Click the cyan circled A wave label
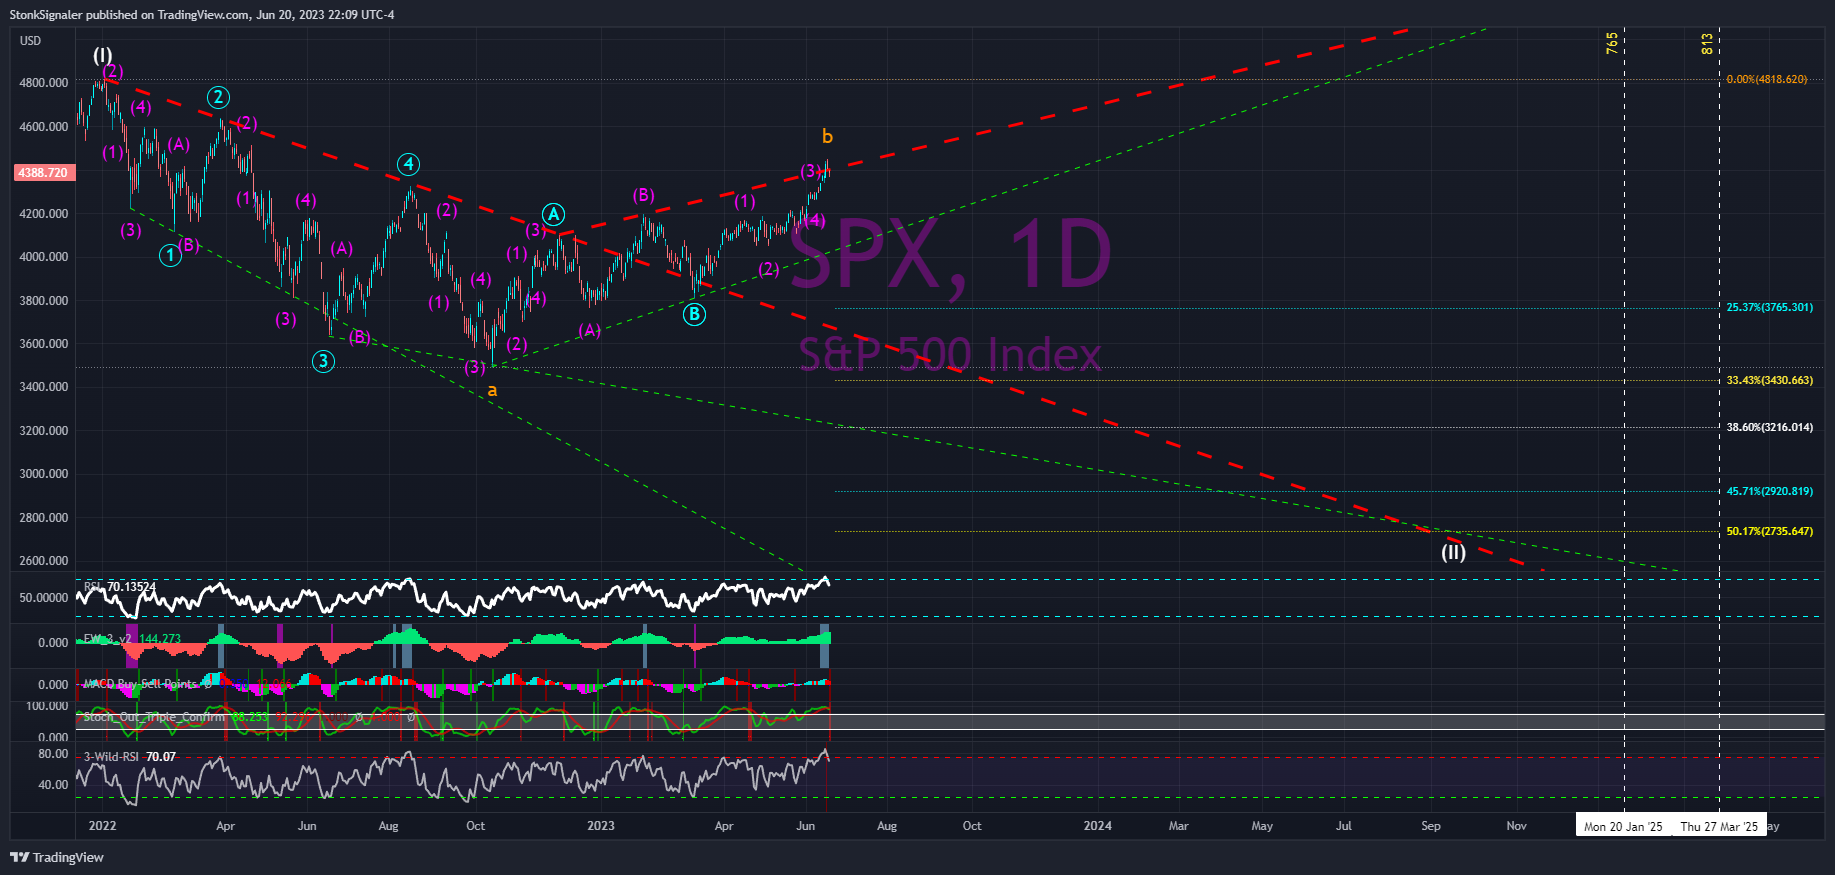Image resolution: width=1835 pixels, height=875 pixels. (553, 214)
